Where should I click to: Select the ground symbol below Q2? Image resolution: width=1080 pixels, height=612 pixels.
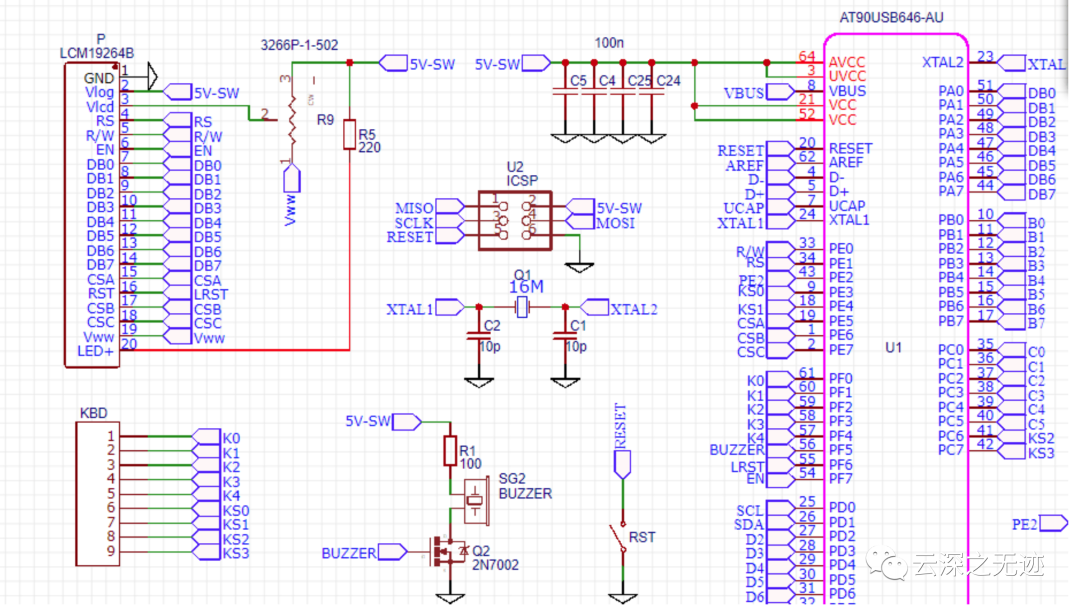point(449,597)
